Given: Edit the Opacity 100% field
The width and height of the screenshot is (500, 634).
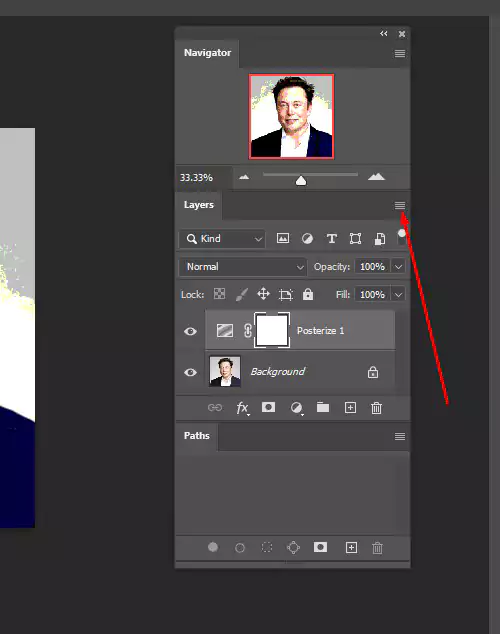Looking at the screenshot, I should 372,267.
